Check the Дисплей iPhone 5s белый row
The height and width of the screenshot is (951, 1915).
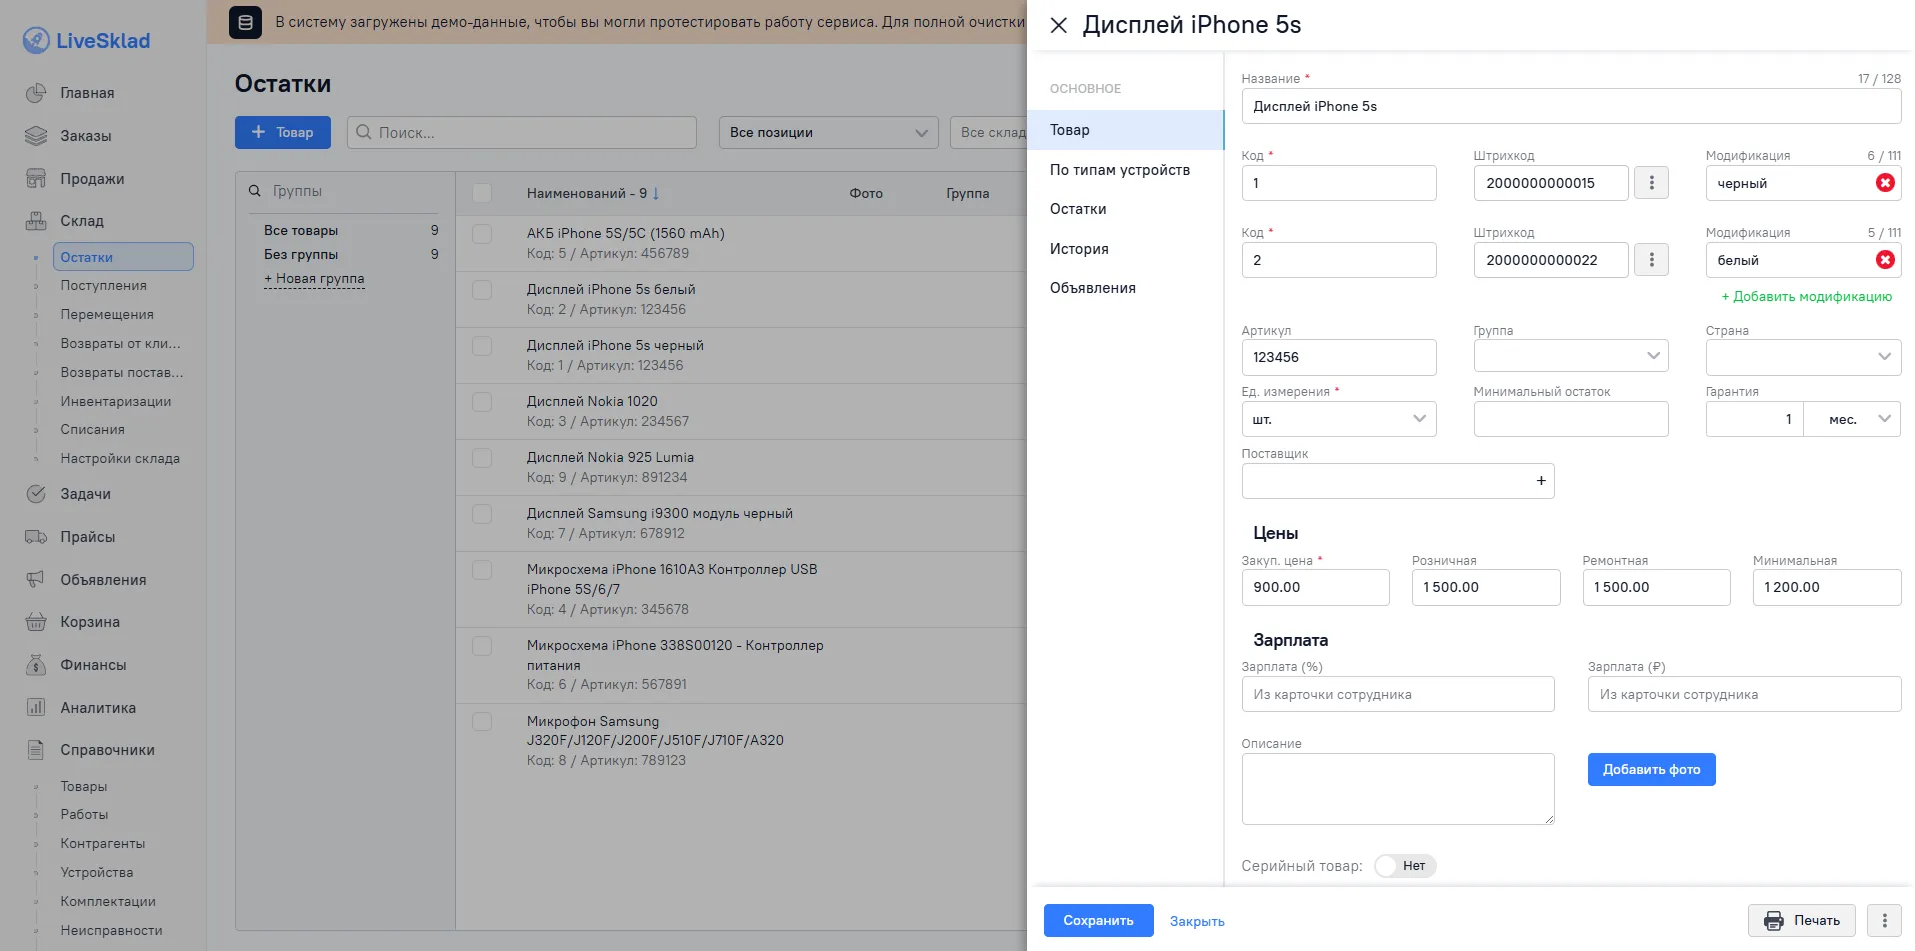(482, 290)
